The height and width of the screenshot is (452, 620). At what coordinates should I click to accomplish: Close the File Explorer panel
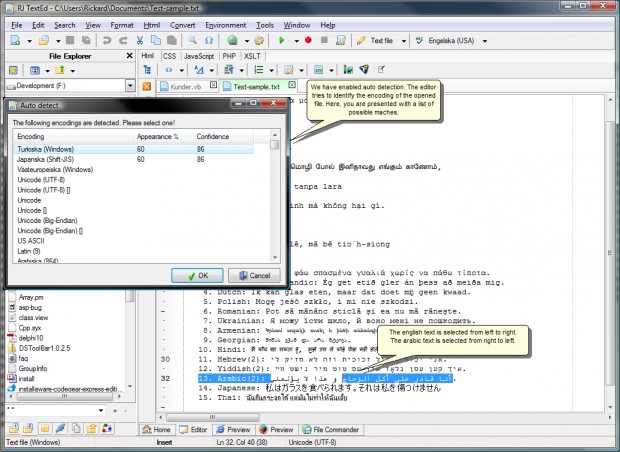point(129,56)
